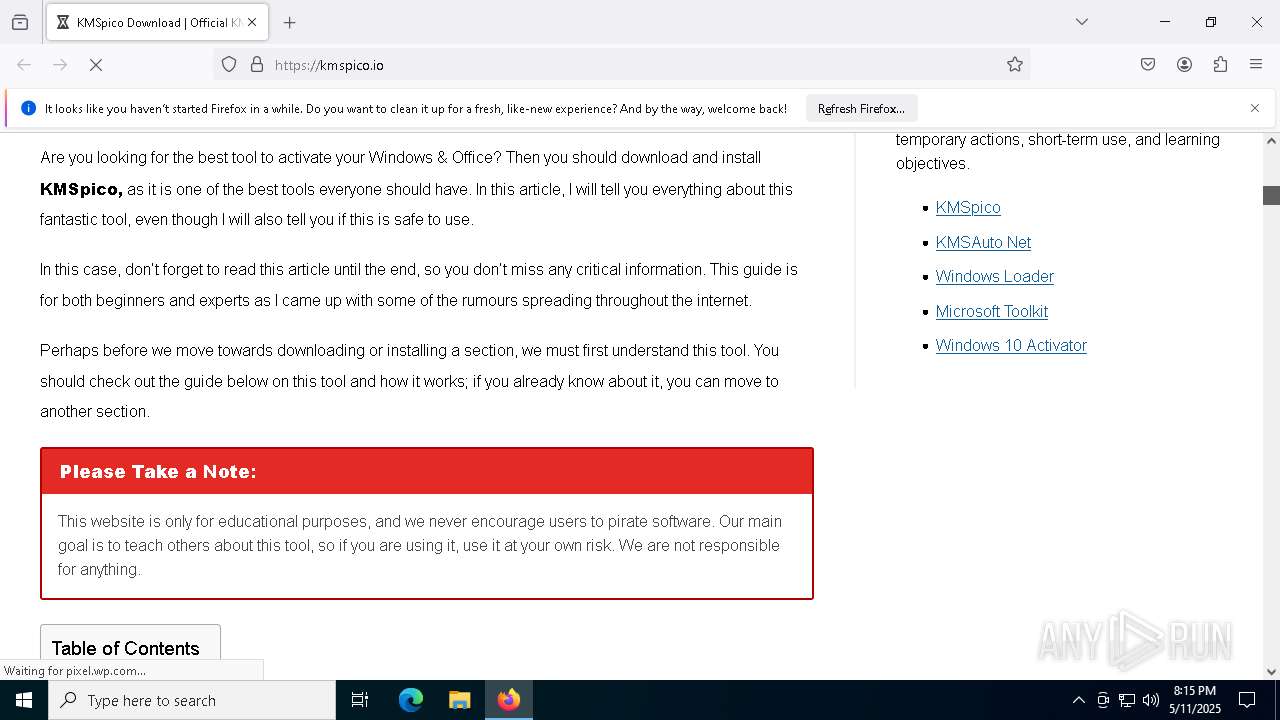Screen dimensions: 1280x720
Task: Open the Firefox account icon
Action: tap(1184, 65)
